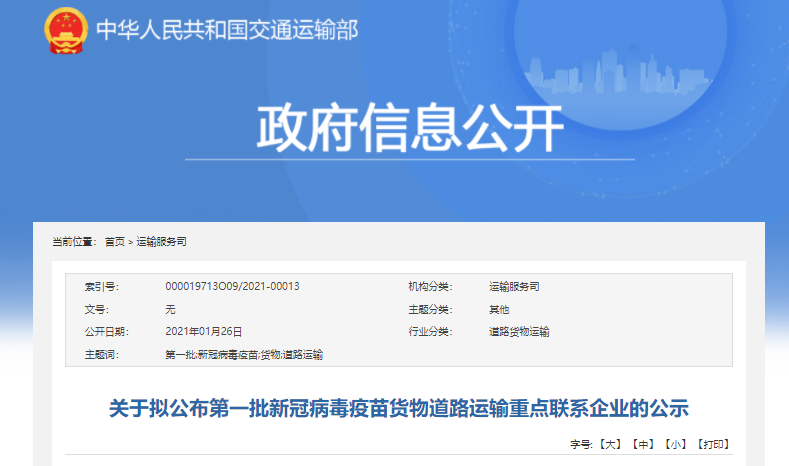Set font size to 大
This screenshot has height=466, width=789.
tap(611, 443)
